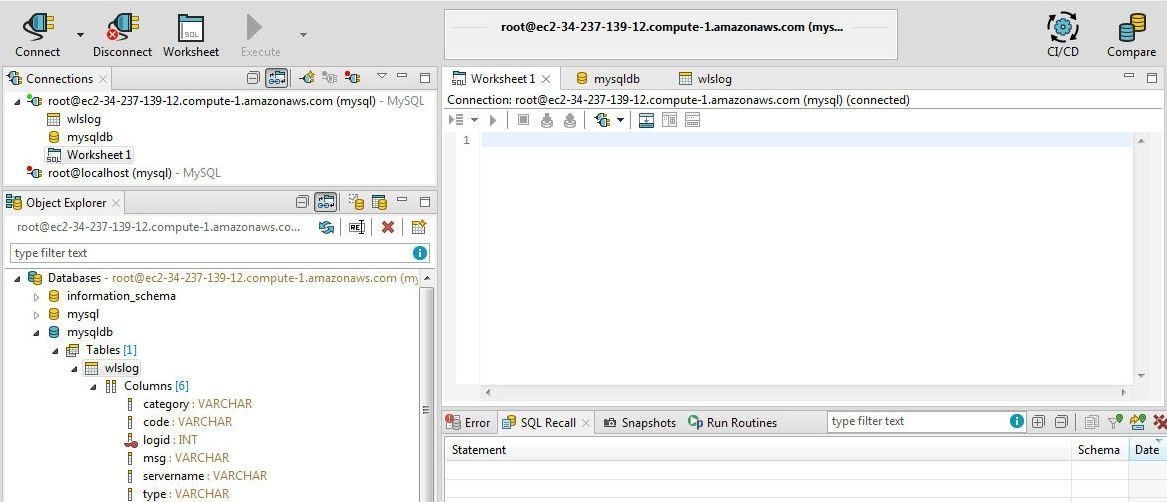1167x502 pixels.
Task: Open the Snapshots tab
Action: coord(640,423)
